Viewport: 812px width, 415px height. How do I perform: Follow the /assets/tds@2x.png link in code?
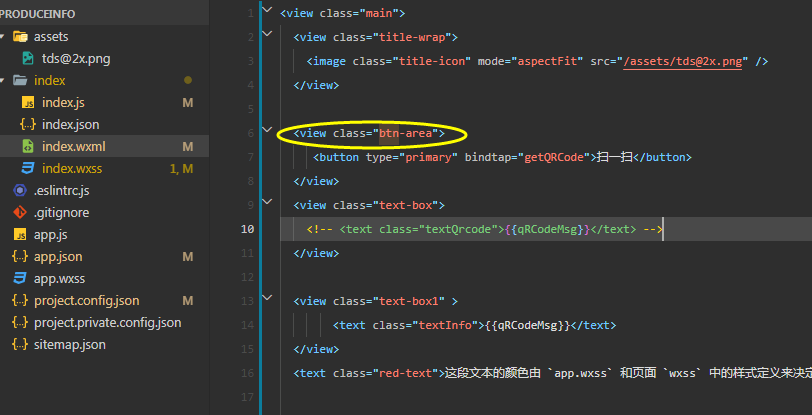pyautogui.click(x=683, y=61)
